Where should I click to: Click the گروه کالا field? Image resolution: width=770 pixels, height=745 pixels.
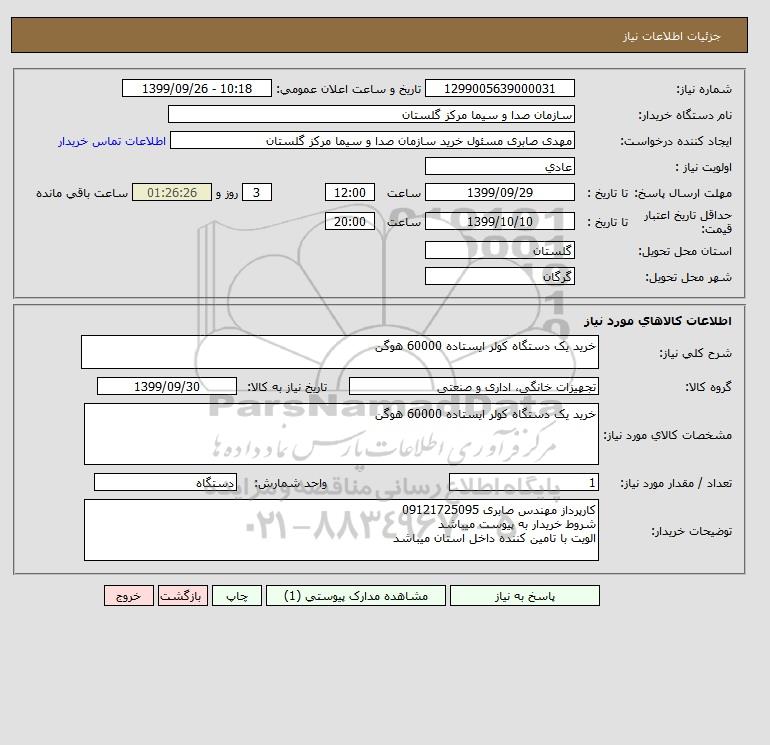pos(474,386)
